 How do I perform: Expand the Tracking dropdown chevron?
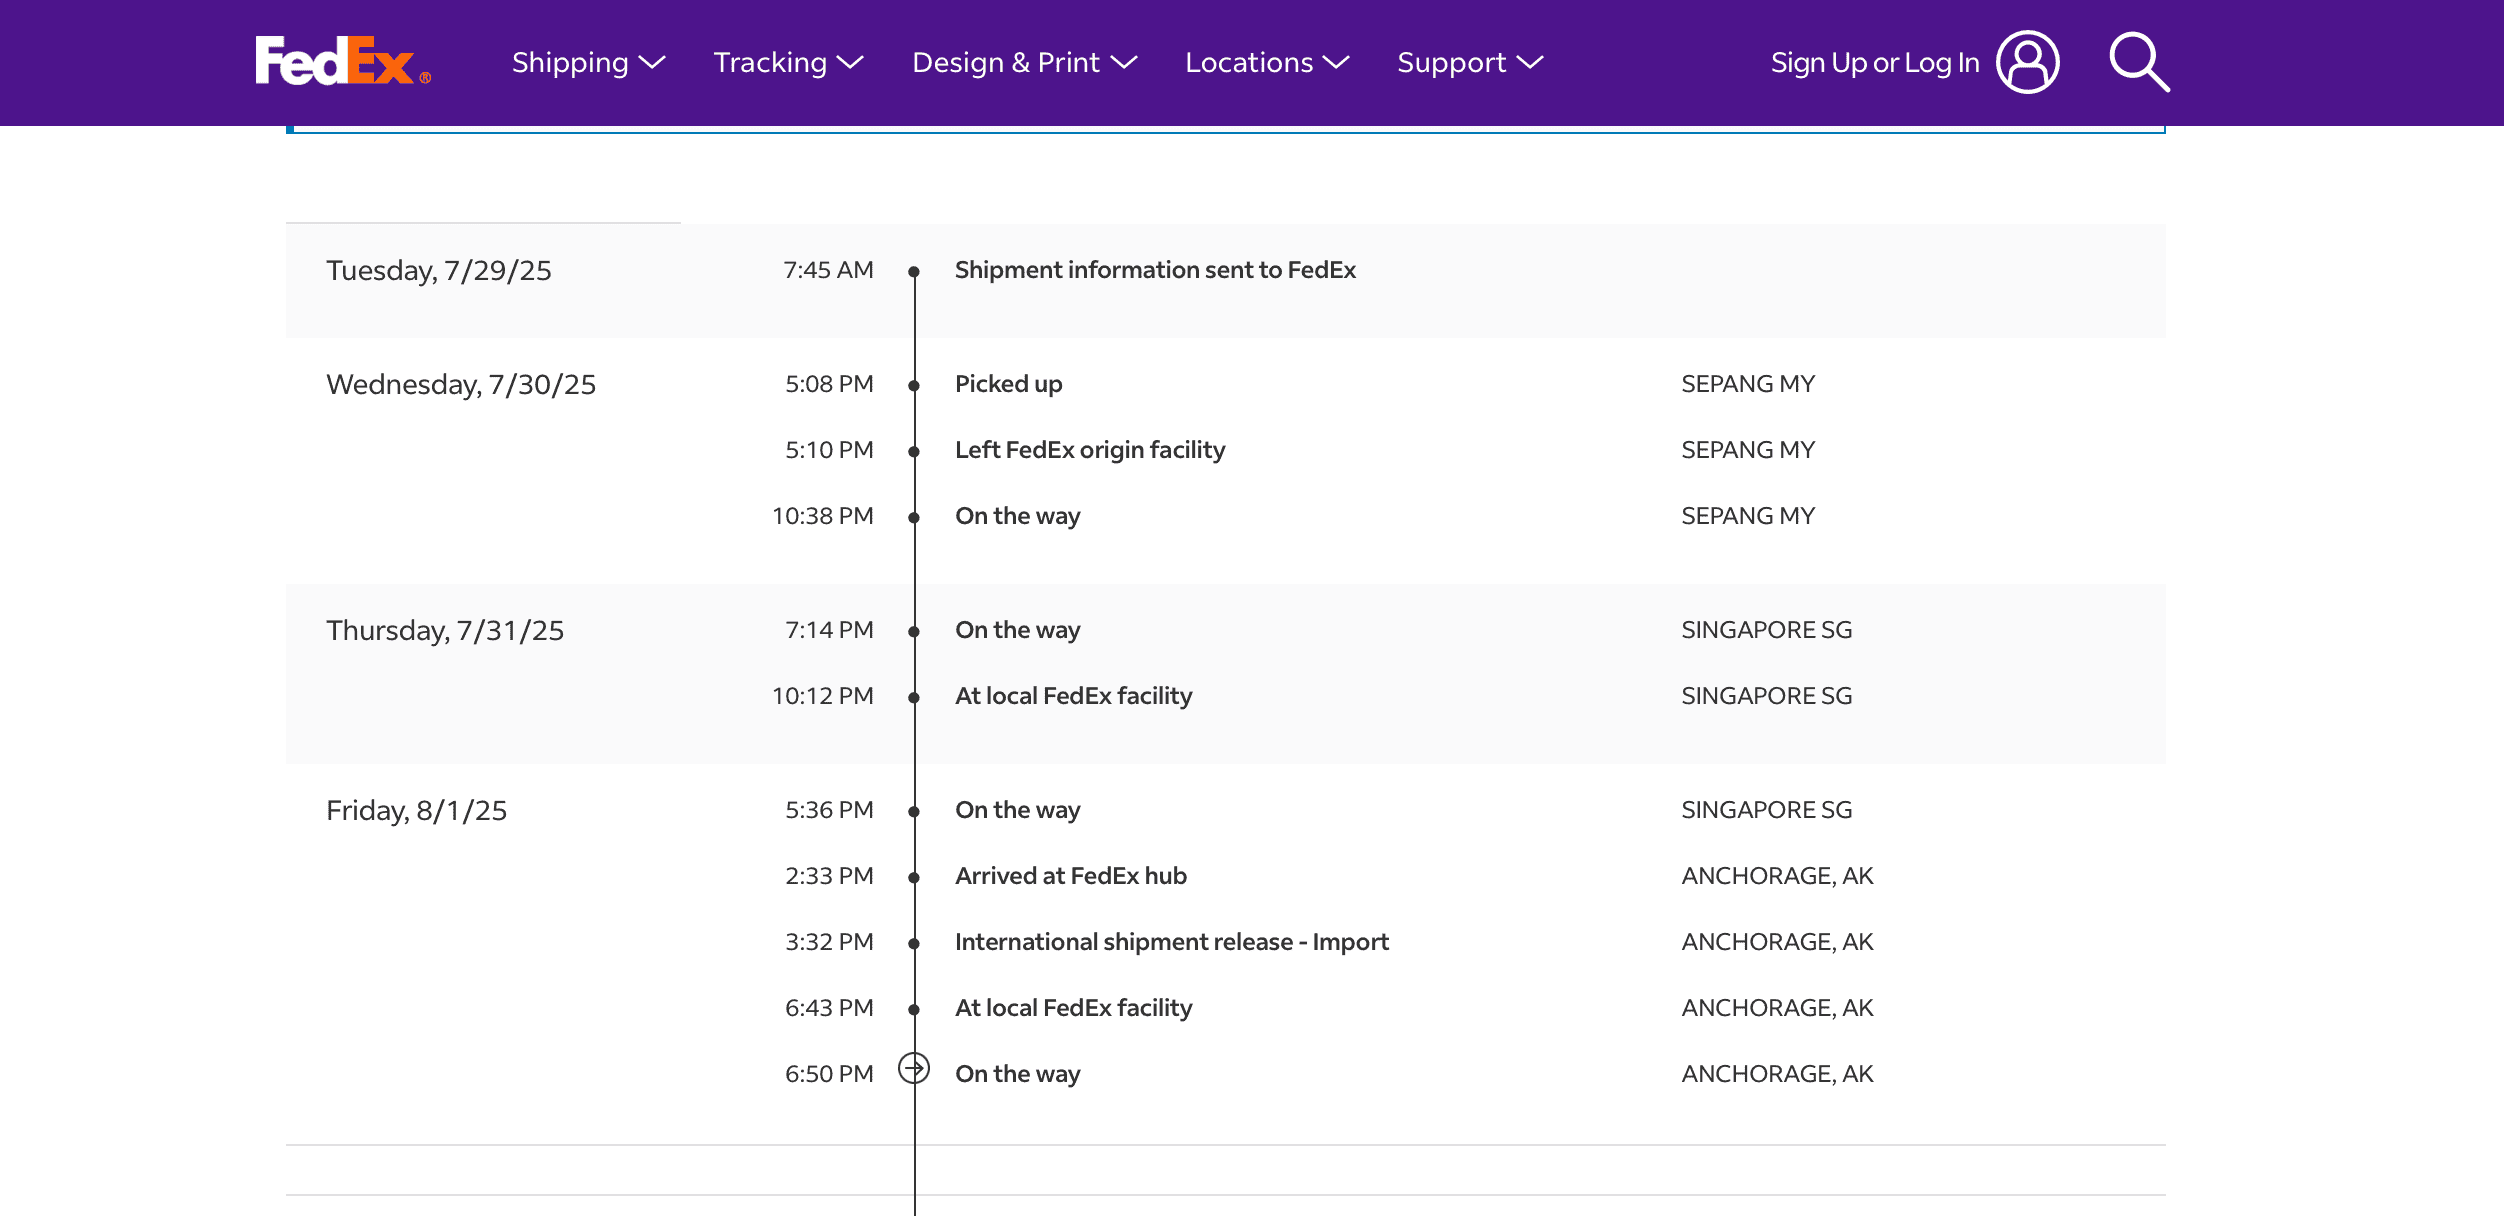850,63
